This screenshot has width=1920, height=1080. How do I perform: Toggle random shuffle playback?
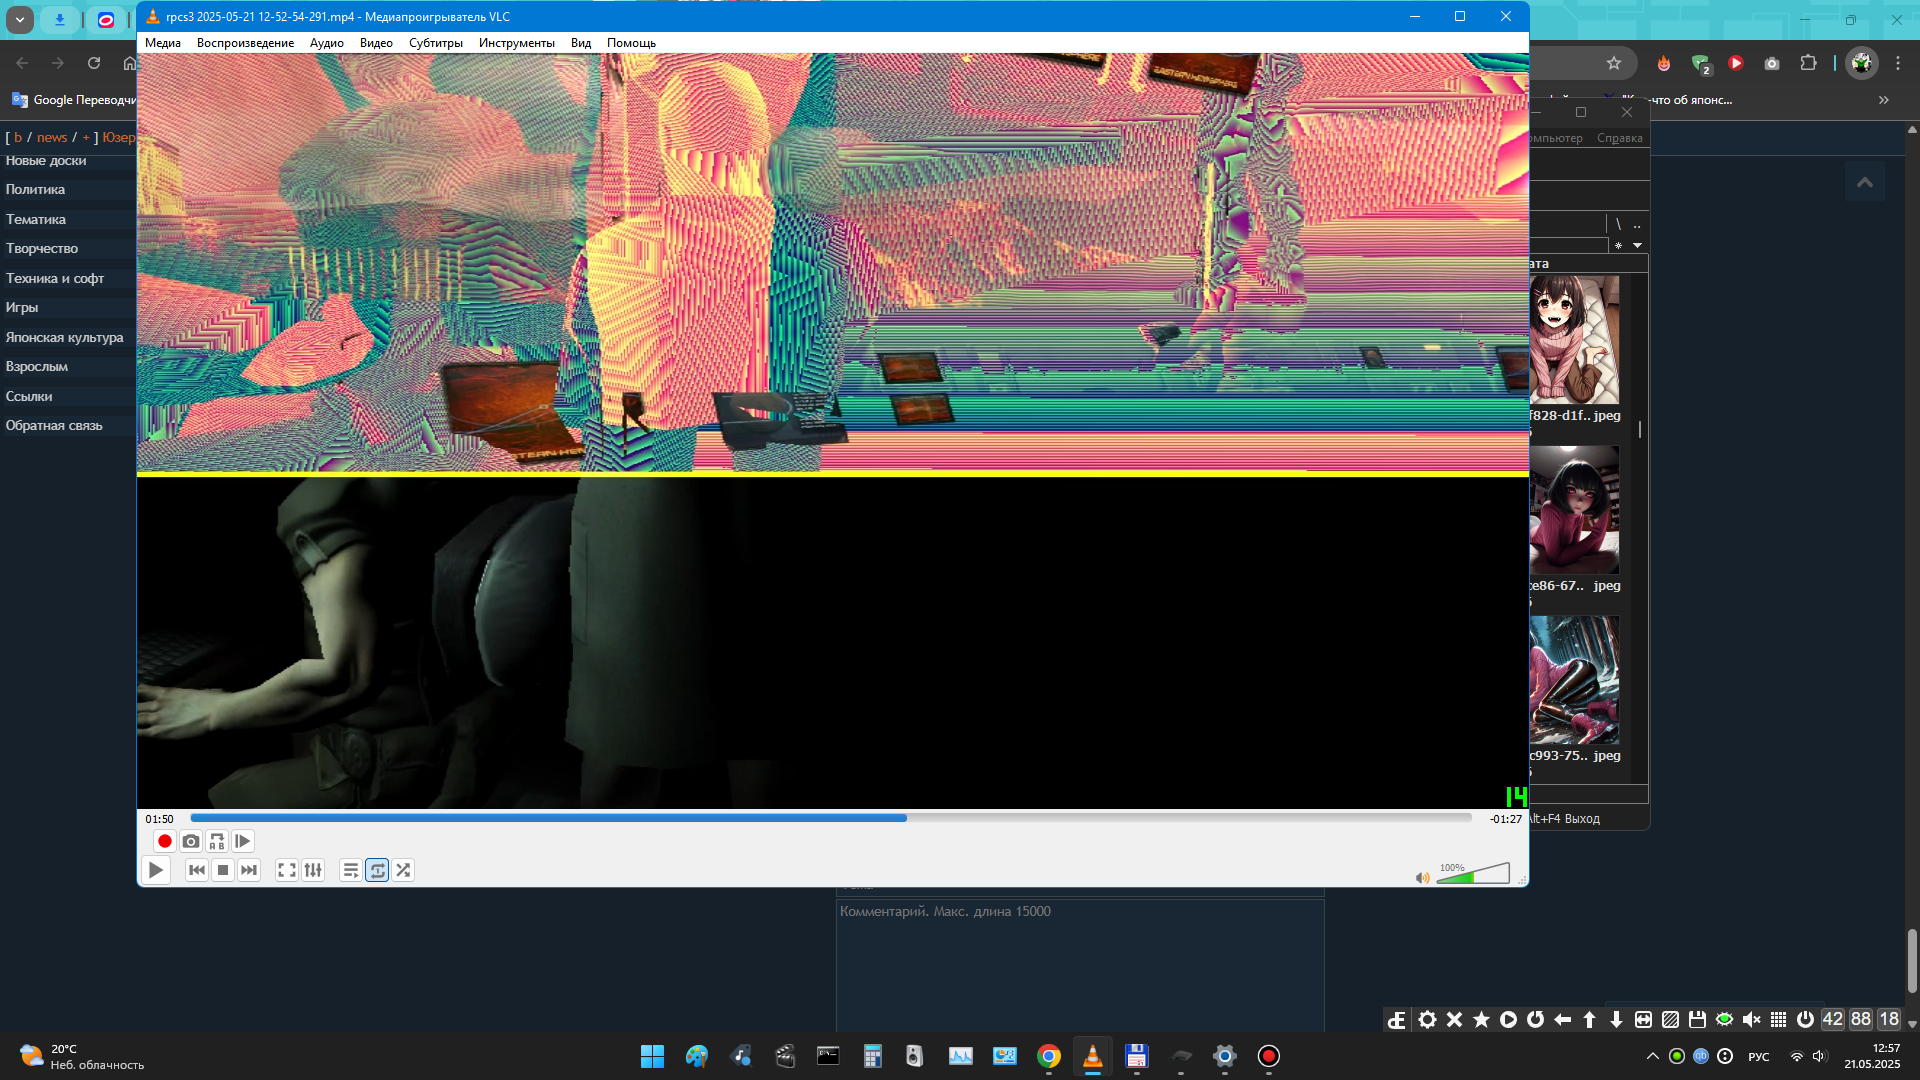tap(403, 870)
